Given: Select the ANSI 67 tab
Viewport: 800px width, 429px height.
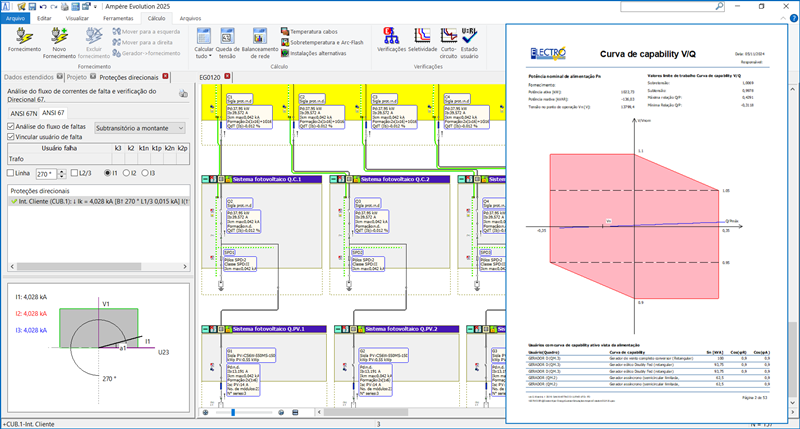Looking at the screenshot, I should [53, 113].
